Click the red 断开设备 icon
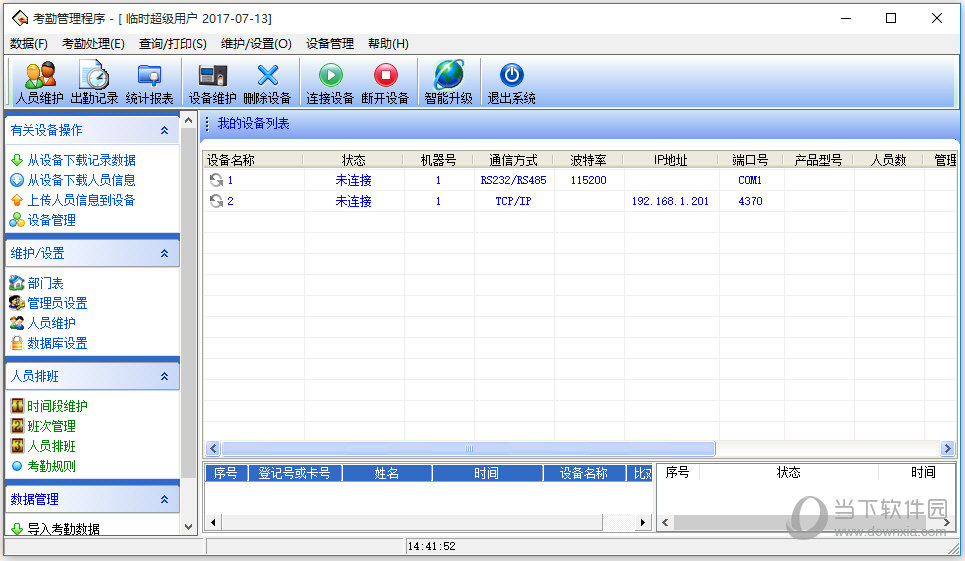Viewport: 965px width, 561px height. pos(385,82)
